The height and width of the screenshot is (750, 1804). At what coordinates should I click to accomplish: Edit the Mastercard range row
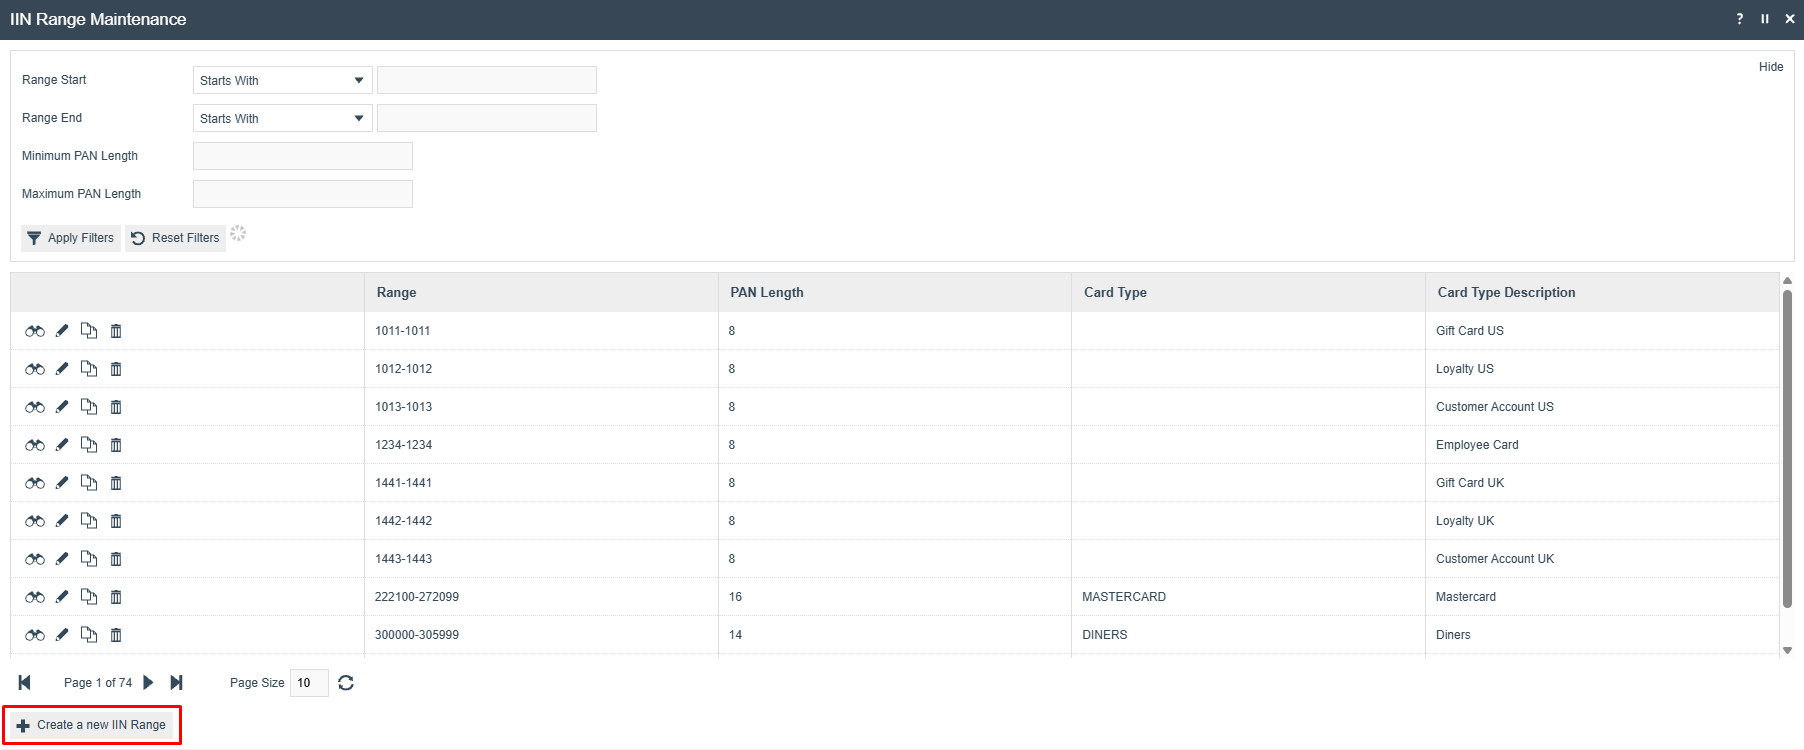(x=62, y=597)
